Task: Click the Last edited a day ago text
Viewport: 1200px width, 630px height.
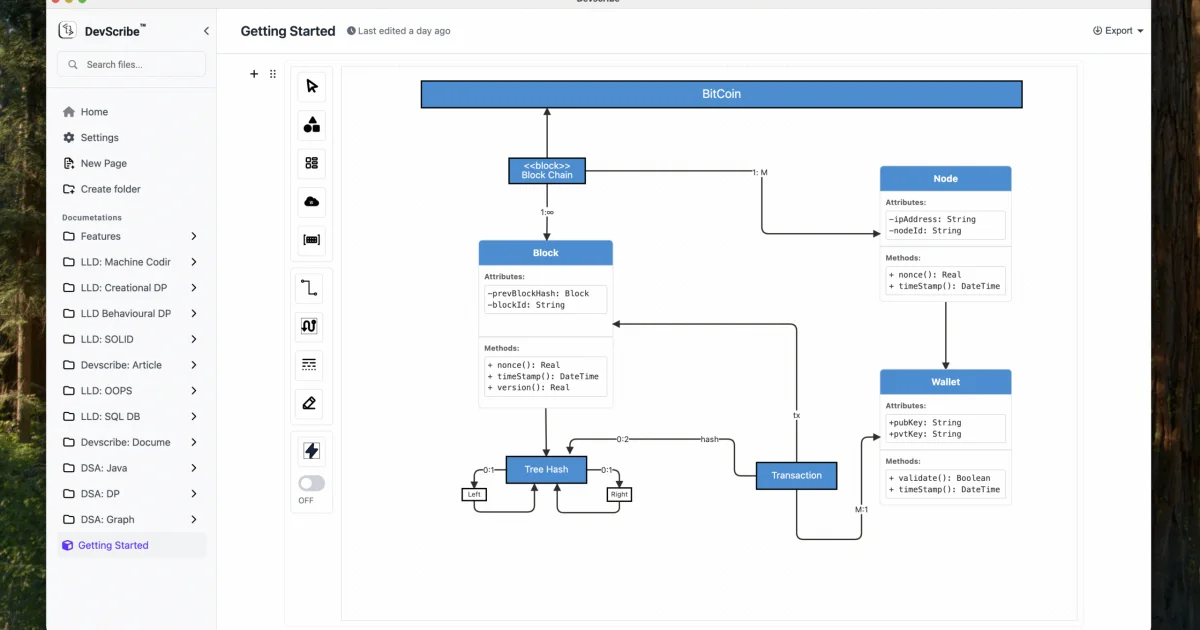Action: click(404, 31)
